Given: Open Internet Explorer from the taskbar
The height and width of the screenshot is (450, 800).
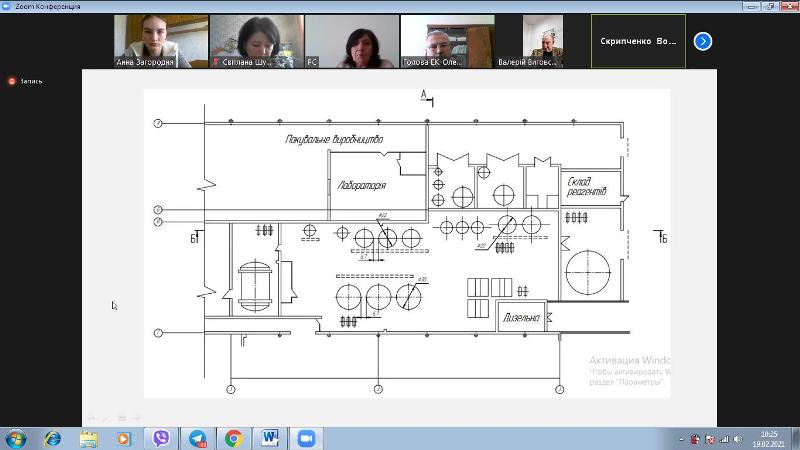Looking at the screenshot, I should click(52, 438).
